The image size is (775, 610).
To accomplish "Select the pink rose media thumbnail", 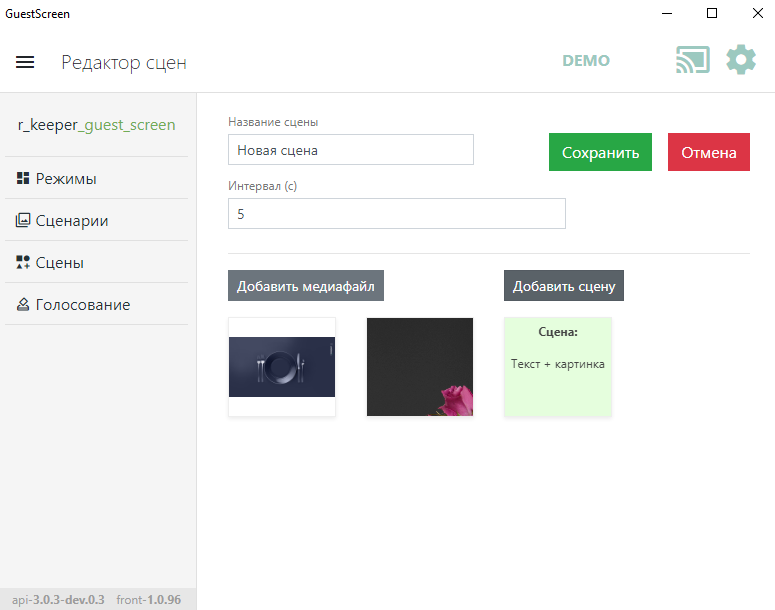I will 420,367.
